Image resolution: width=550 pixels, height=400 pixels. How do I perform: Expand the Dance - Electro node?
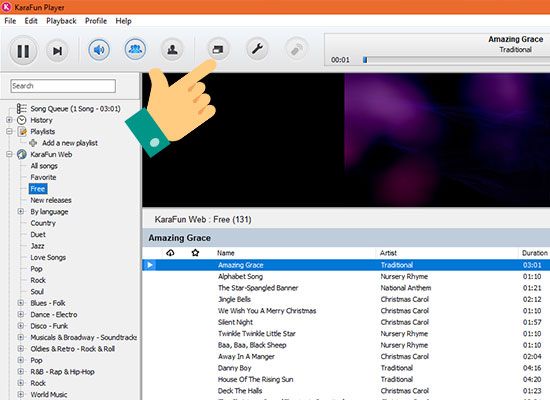point(21,314)
